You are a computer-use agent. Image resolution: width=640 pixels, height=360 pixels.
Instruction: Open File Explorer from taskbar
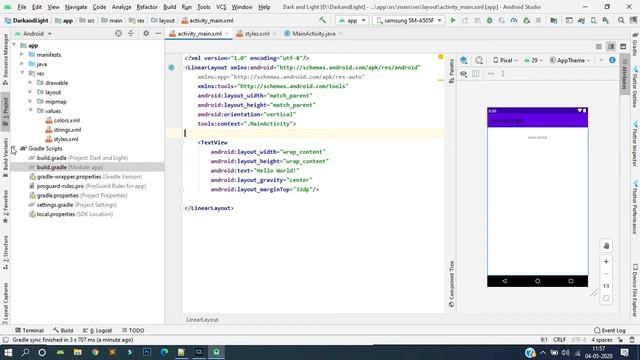coord(78,352)
